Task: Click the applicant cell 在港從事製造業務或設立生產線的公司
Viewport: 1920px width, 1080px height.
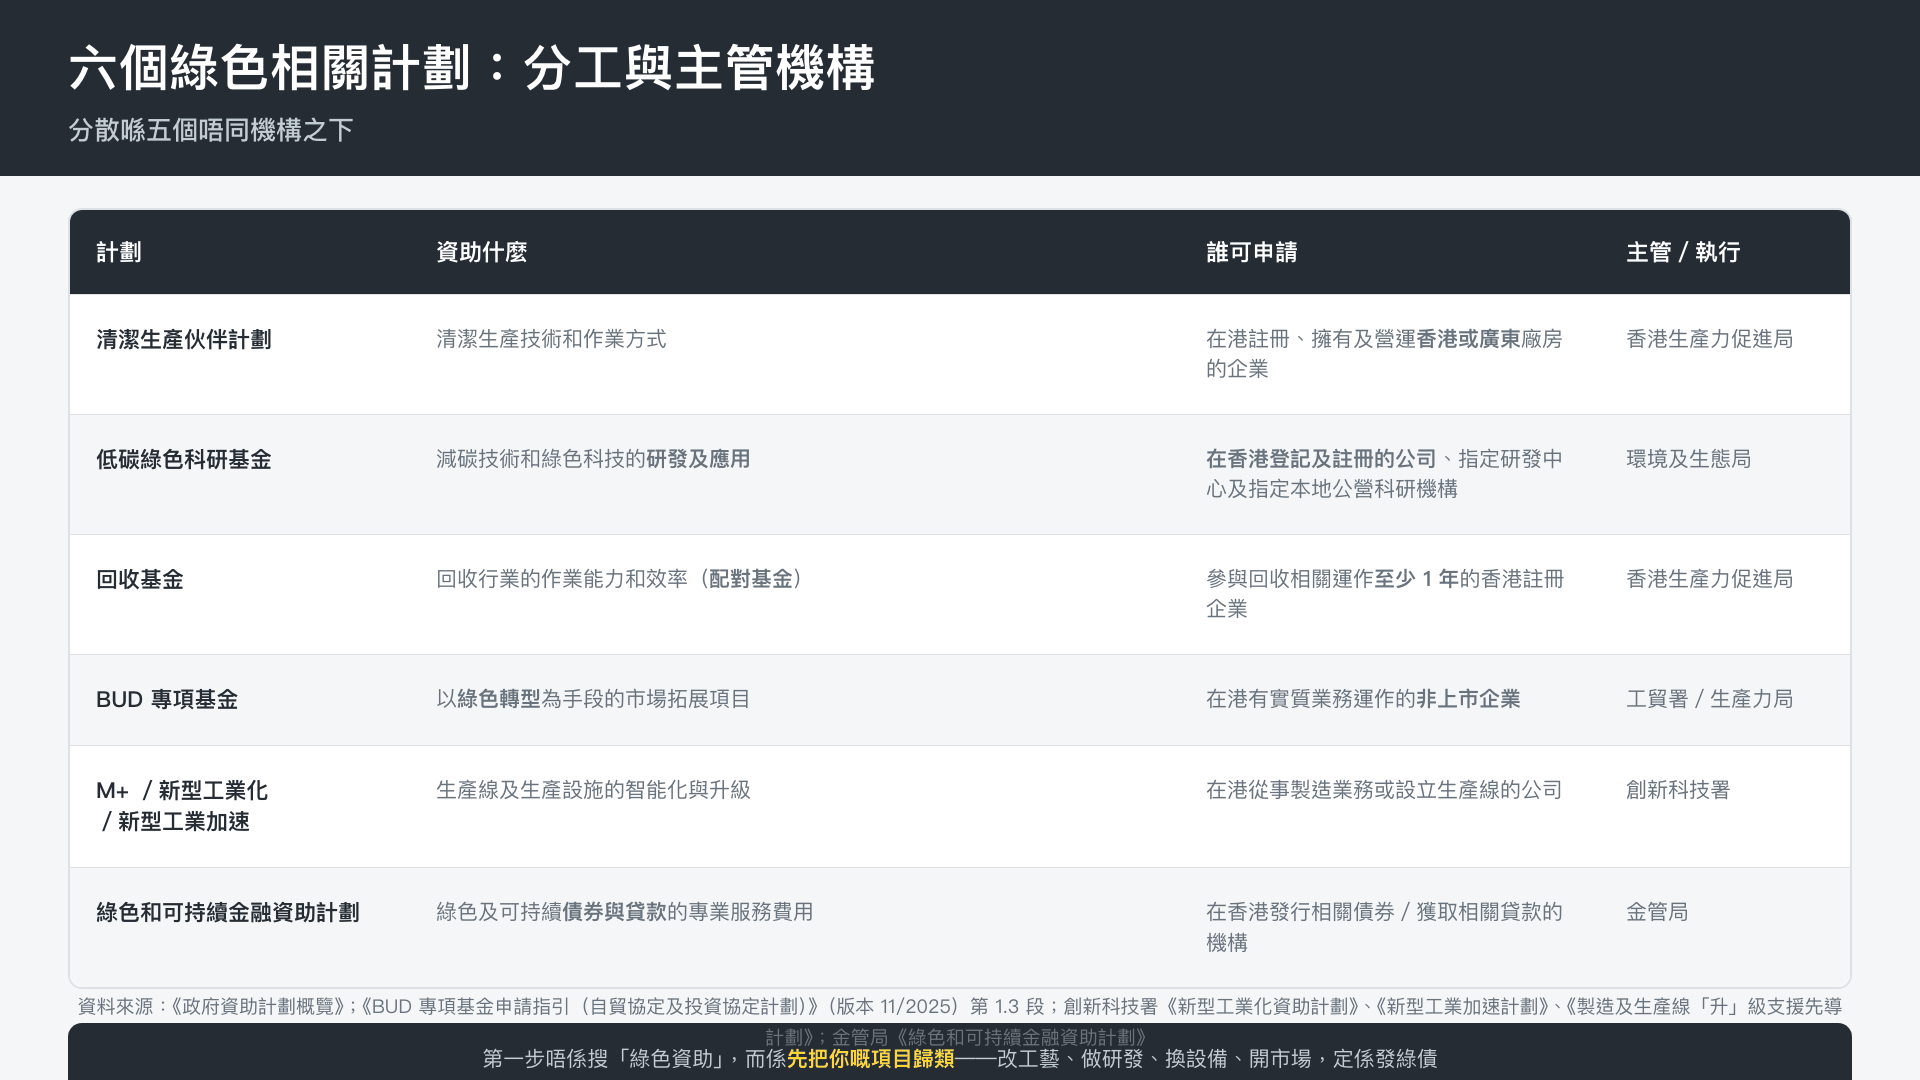Action: coord(1384,790)
